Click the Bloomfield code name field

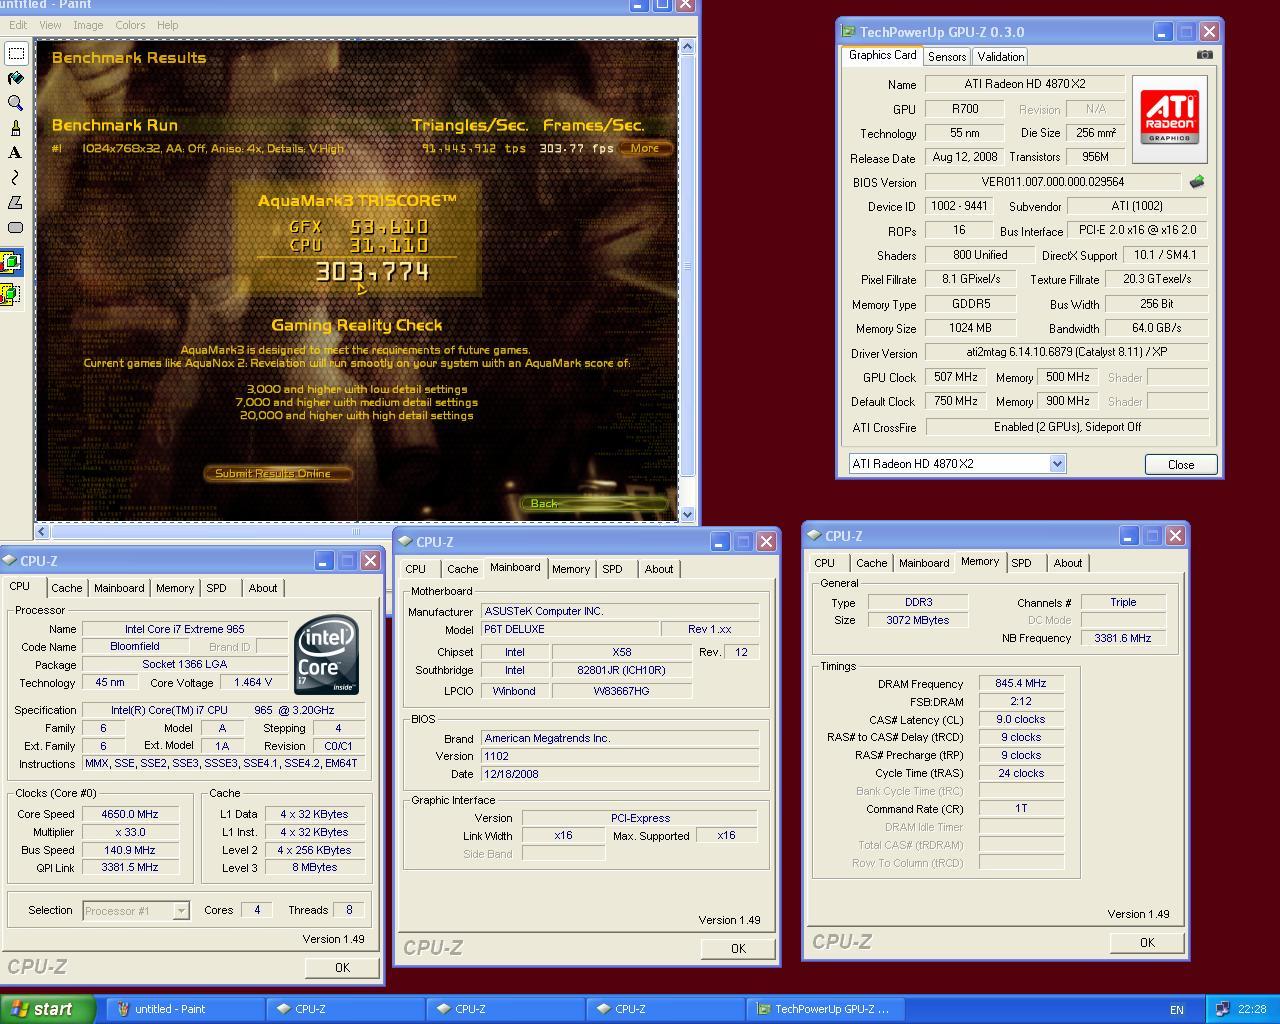point(134,647)
